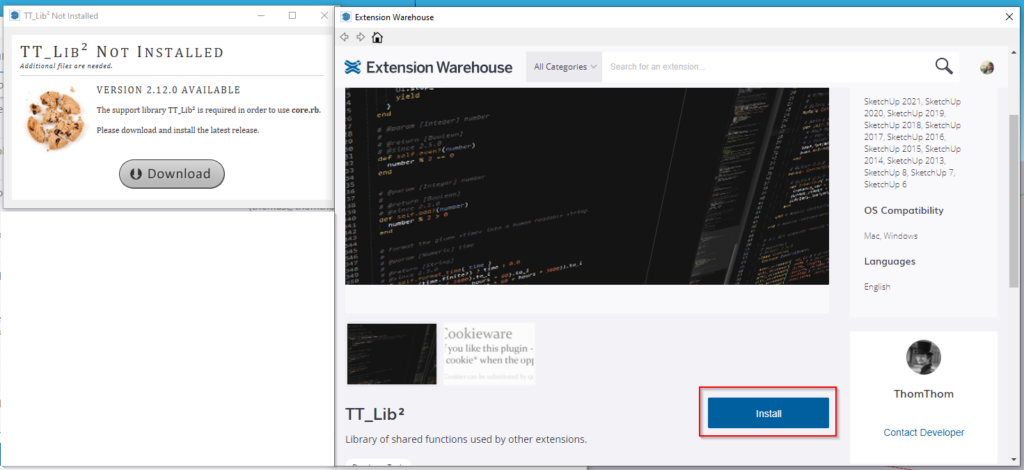Click the 'VERSION 2.12.0 AVAILABLE' text
This screenshot has width=1024, height=470.
tap(168, 89)
